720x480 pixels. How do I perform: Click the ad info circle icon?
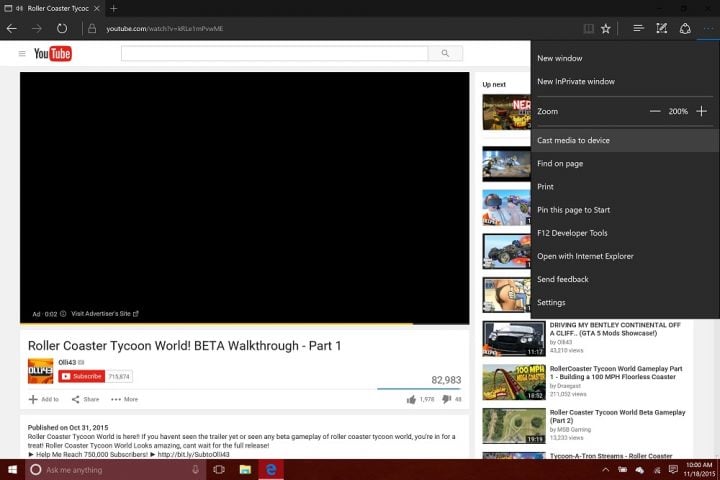[63, 314]
